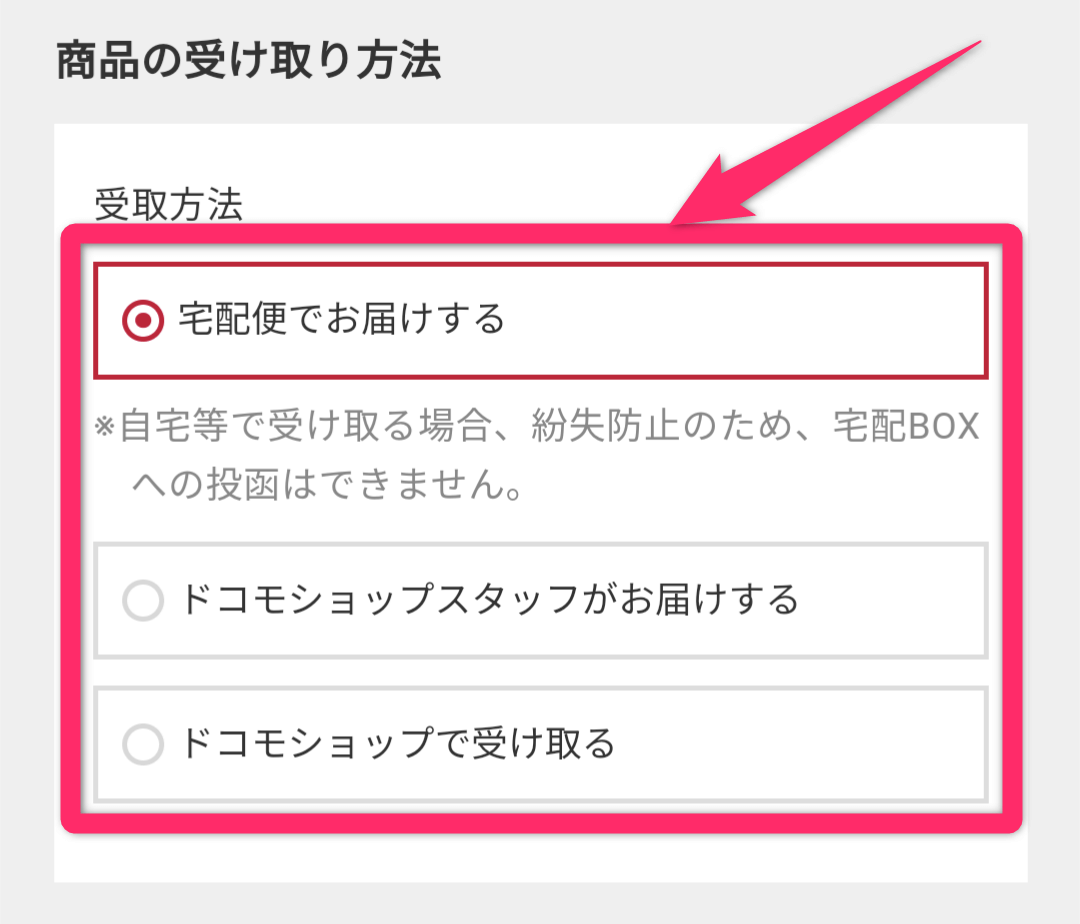This screenshot has width=1080, height=924.
Task: Click the empty radio circle for shop staff delivery
Action: (x=144, y=601)
